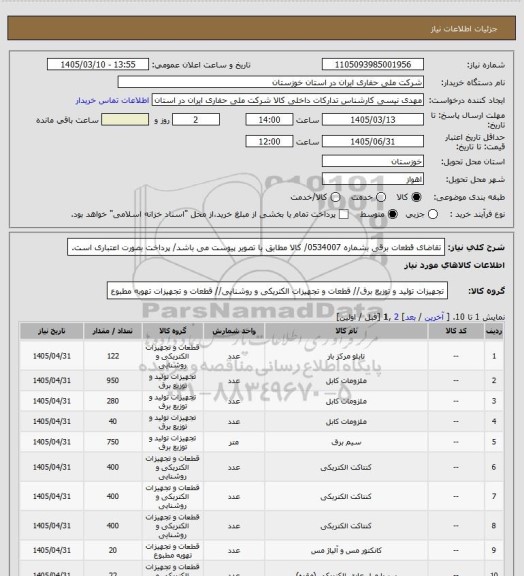Viewport: 524px width, 576px height.
Task: Click the جزئیات اطلاعات نیاز header title
Action: point(464,29)
